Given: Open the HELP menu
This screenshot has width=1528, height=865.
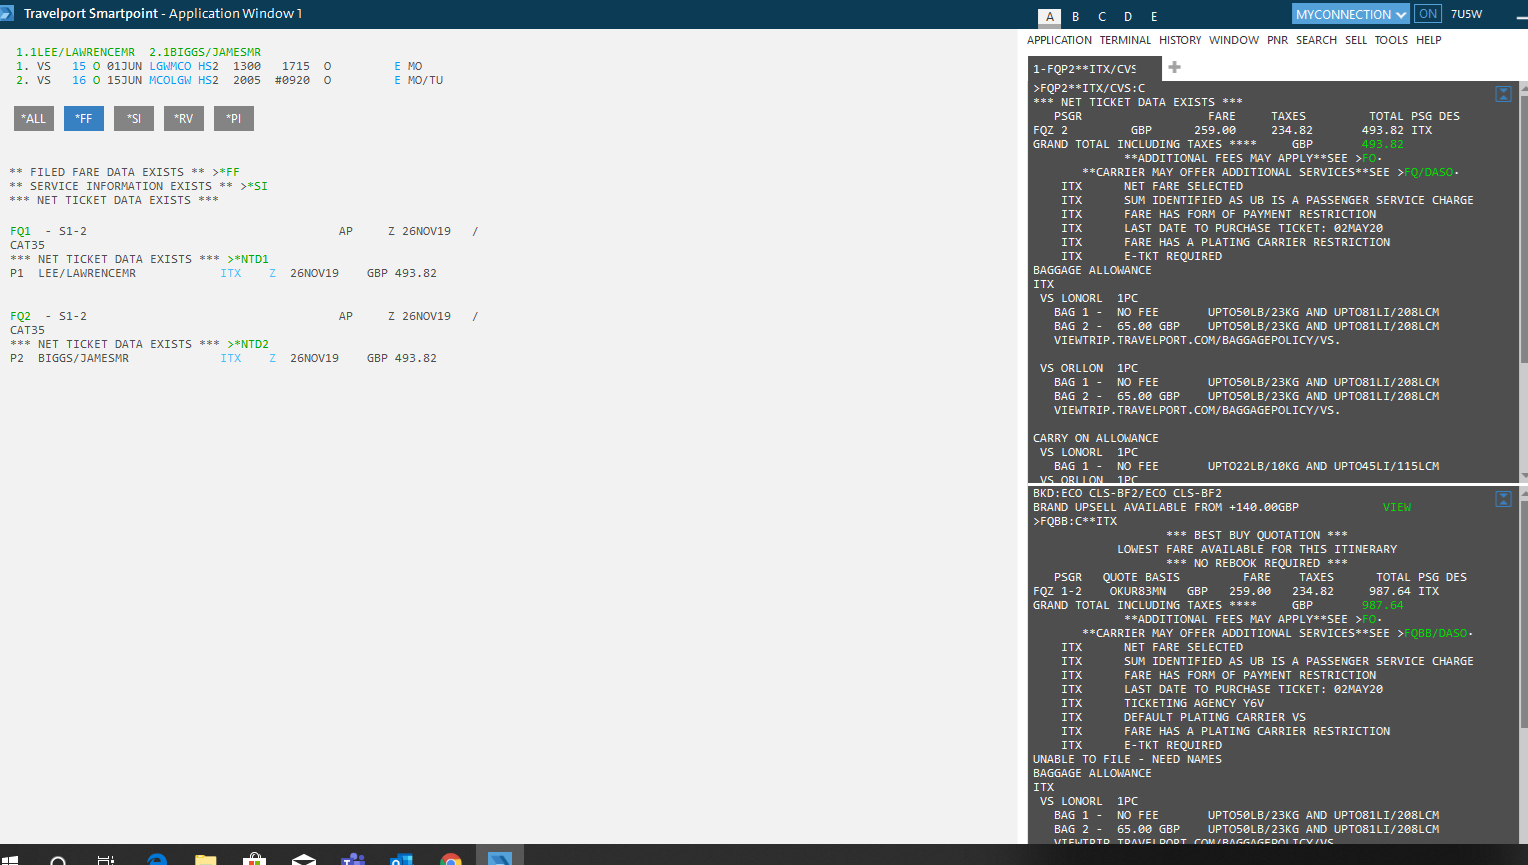Looking at the screenshot, I should [x=1429, y=40].
